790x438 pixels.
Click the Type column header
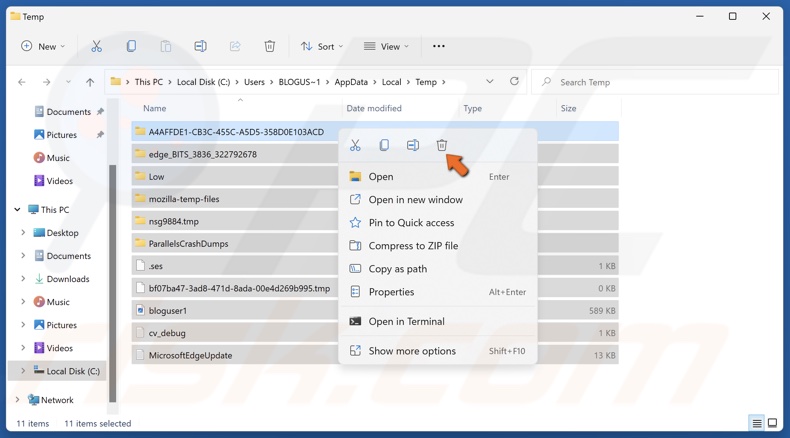click(x=472, y=108)
